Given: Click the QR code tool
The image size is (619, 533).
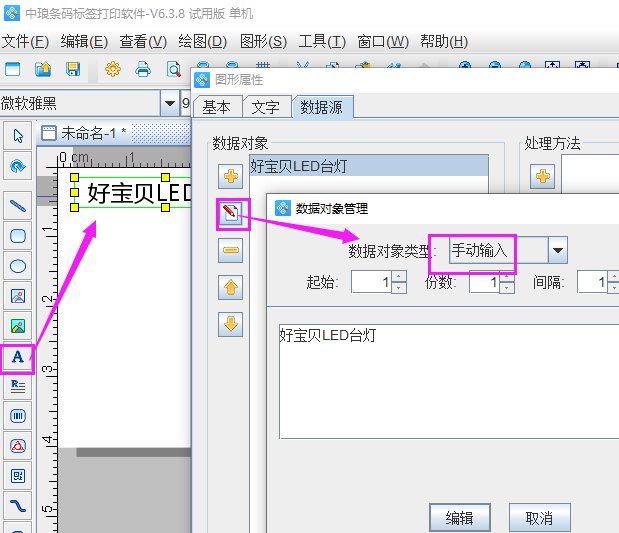Looking at the screenshot, I should [x=17, y=475].
